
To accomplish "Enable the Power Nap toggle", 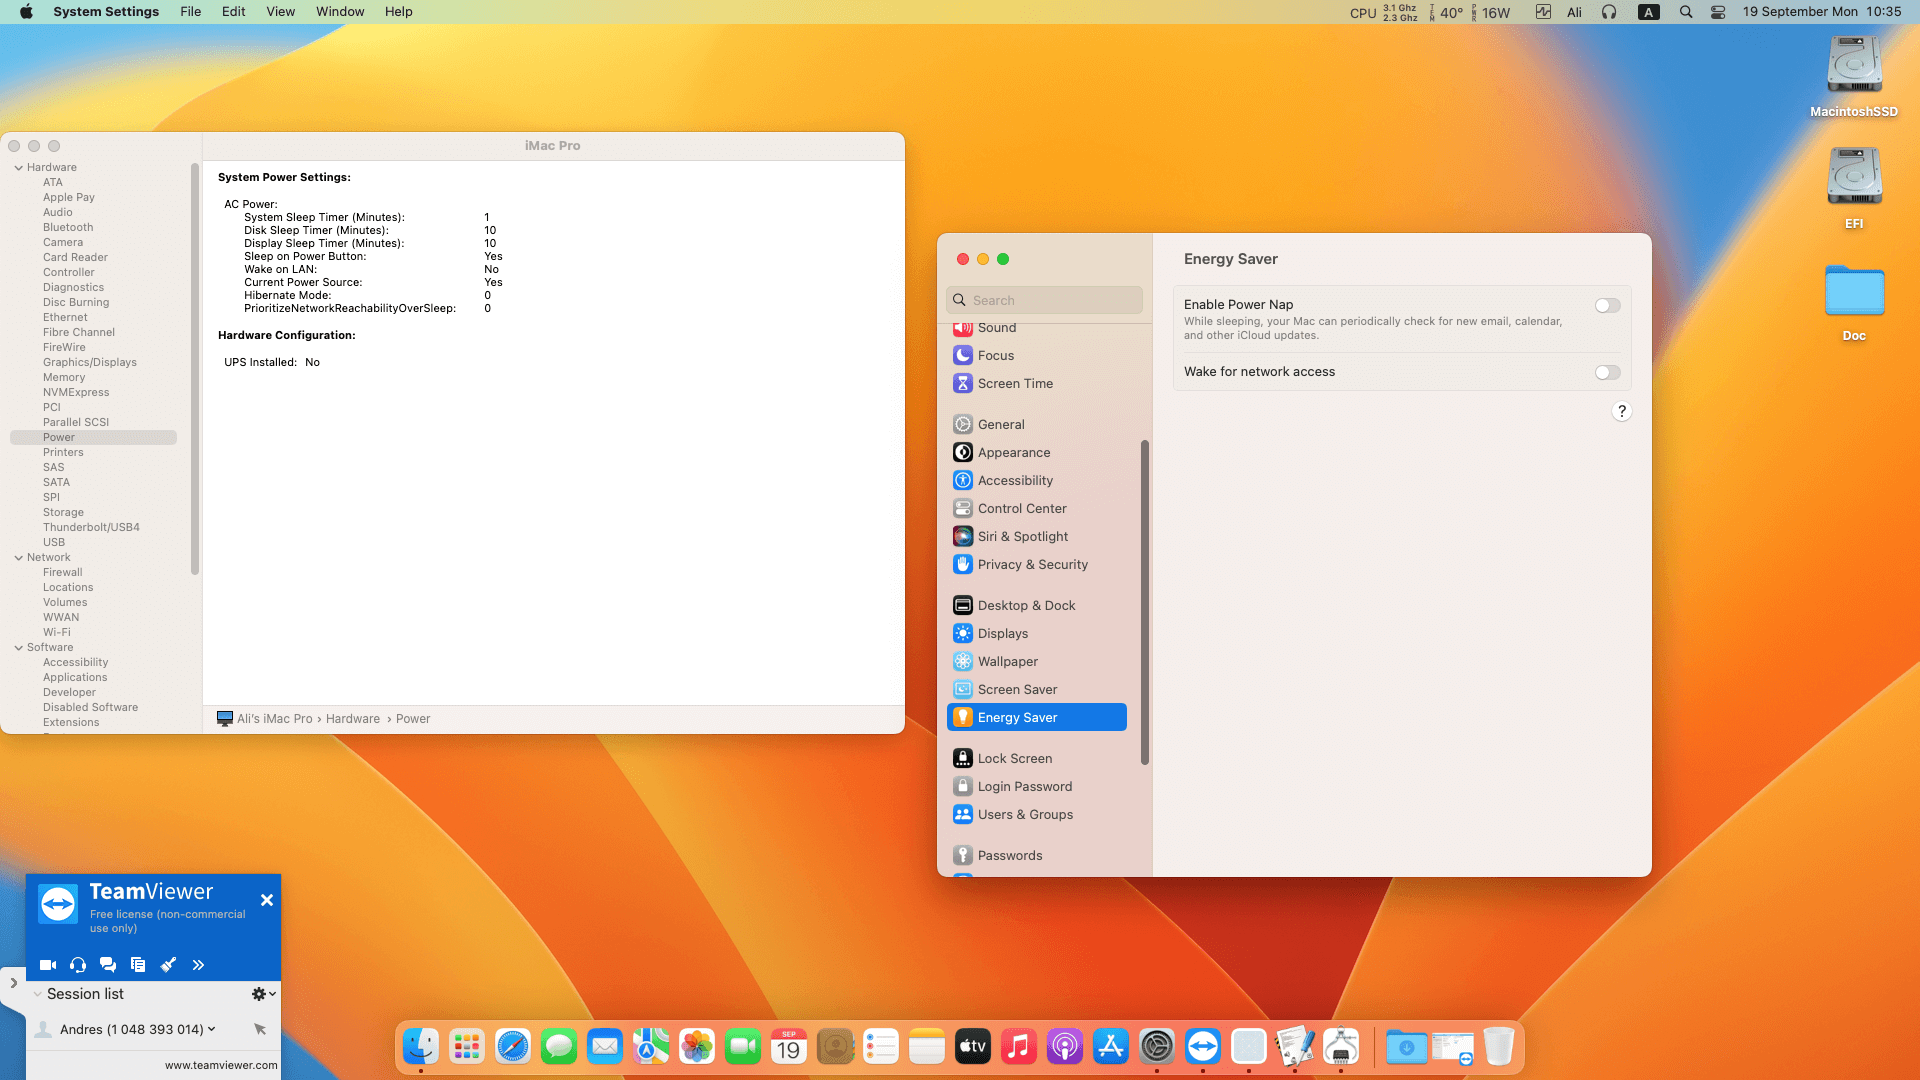I will pos(1607,306).
